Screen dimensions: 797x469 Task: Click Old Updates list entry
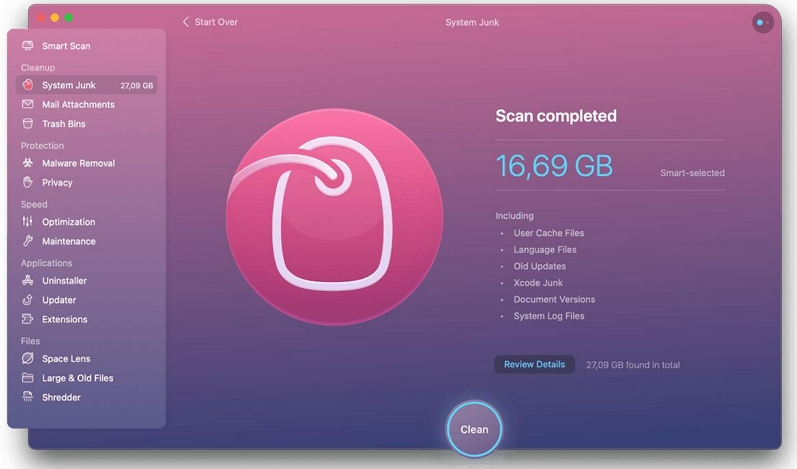[539, 266]
